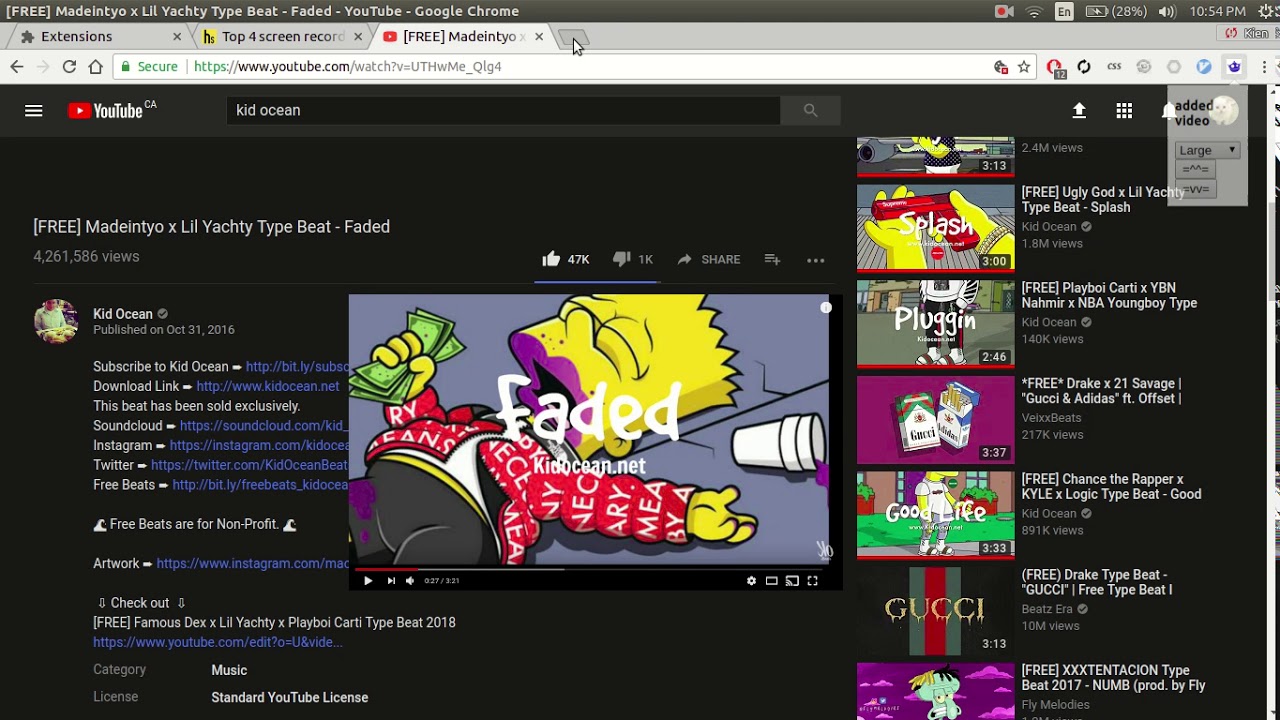Open a new browser tab
Viewport: 1280px width, 720px height.
coord(573,37)
